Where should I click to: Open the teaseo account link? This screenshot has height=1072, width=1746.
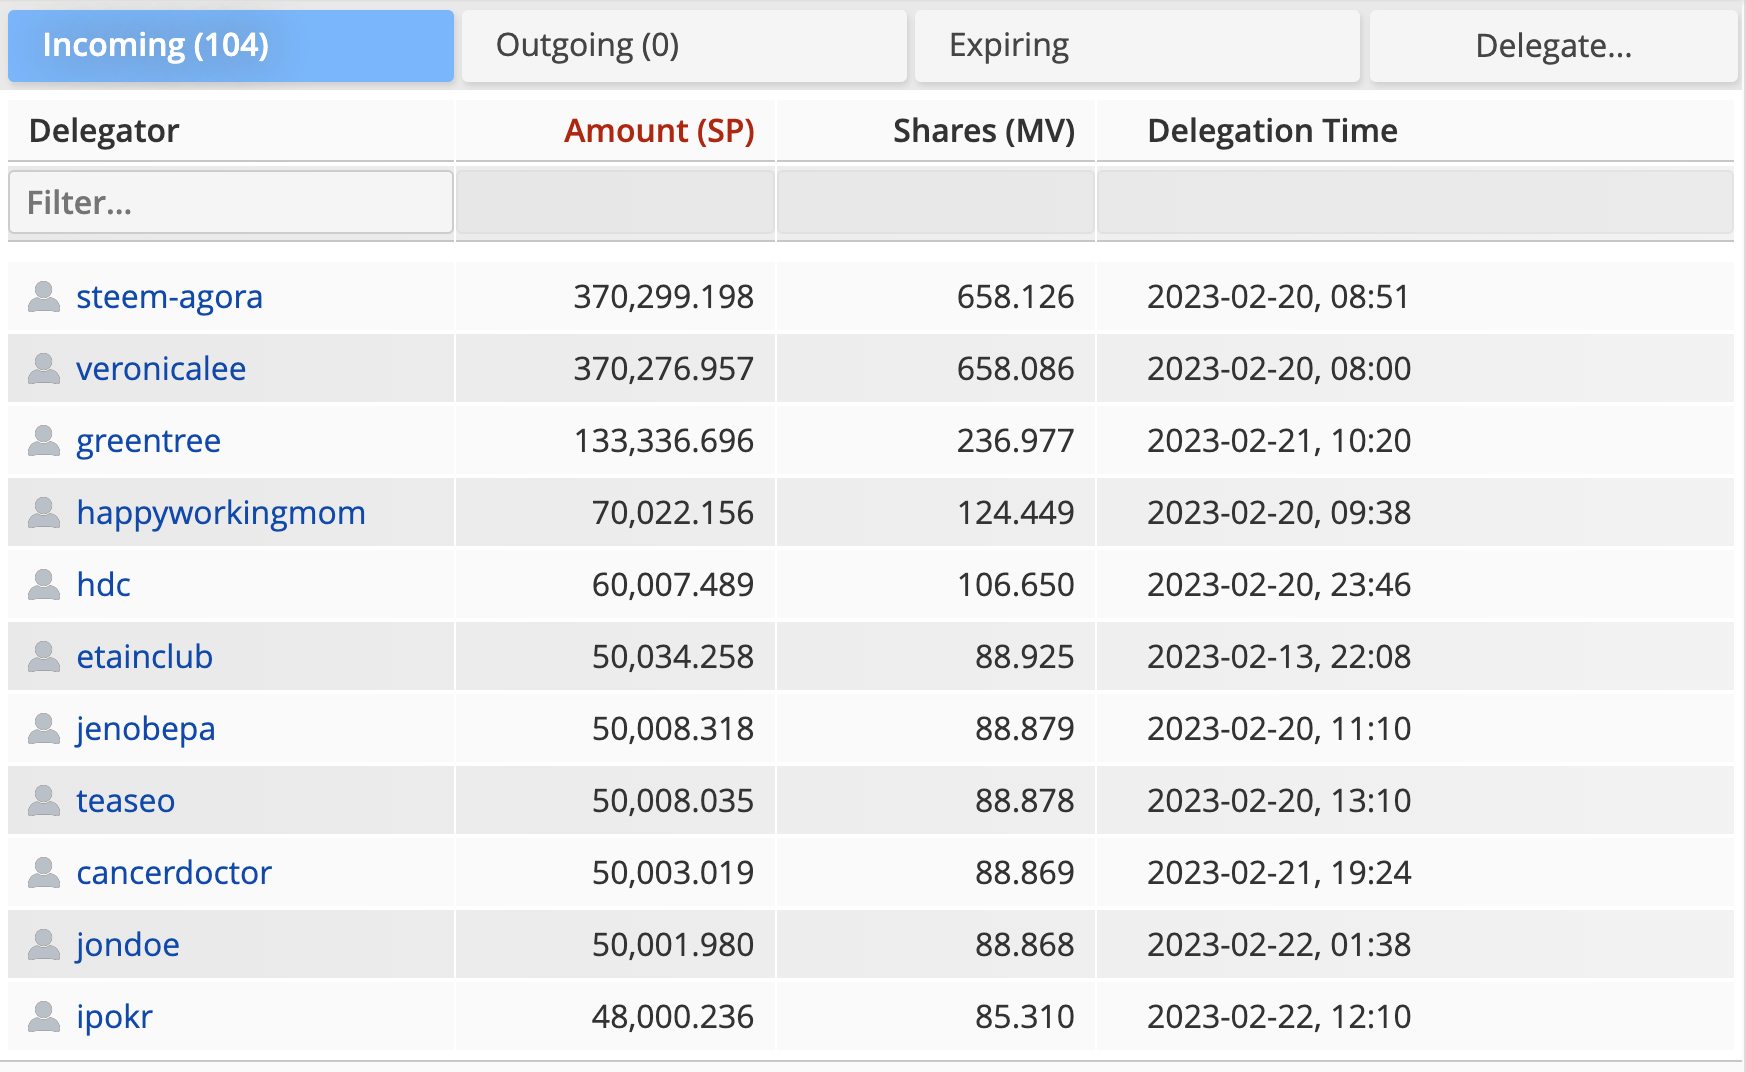[126, 801]
